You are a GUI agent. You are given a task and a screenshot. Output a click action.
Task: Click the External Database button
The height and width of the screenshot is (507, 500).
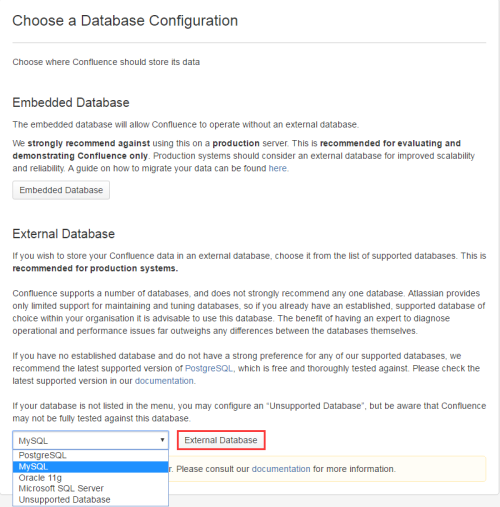click(x=221, y=440)
